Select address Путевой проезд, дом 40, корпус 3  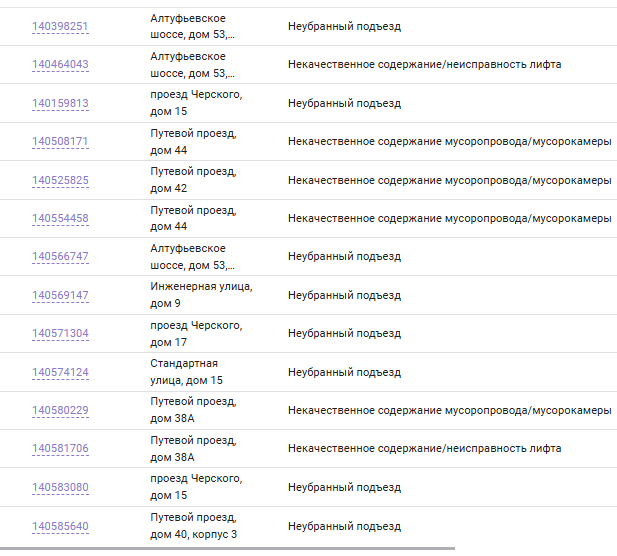tap(193, 526)
